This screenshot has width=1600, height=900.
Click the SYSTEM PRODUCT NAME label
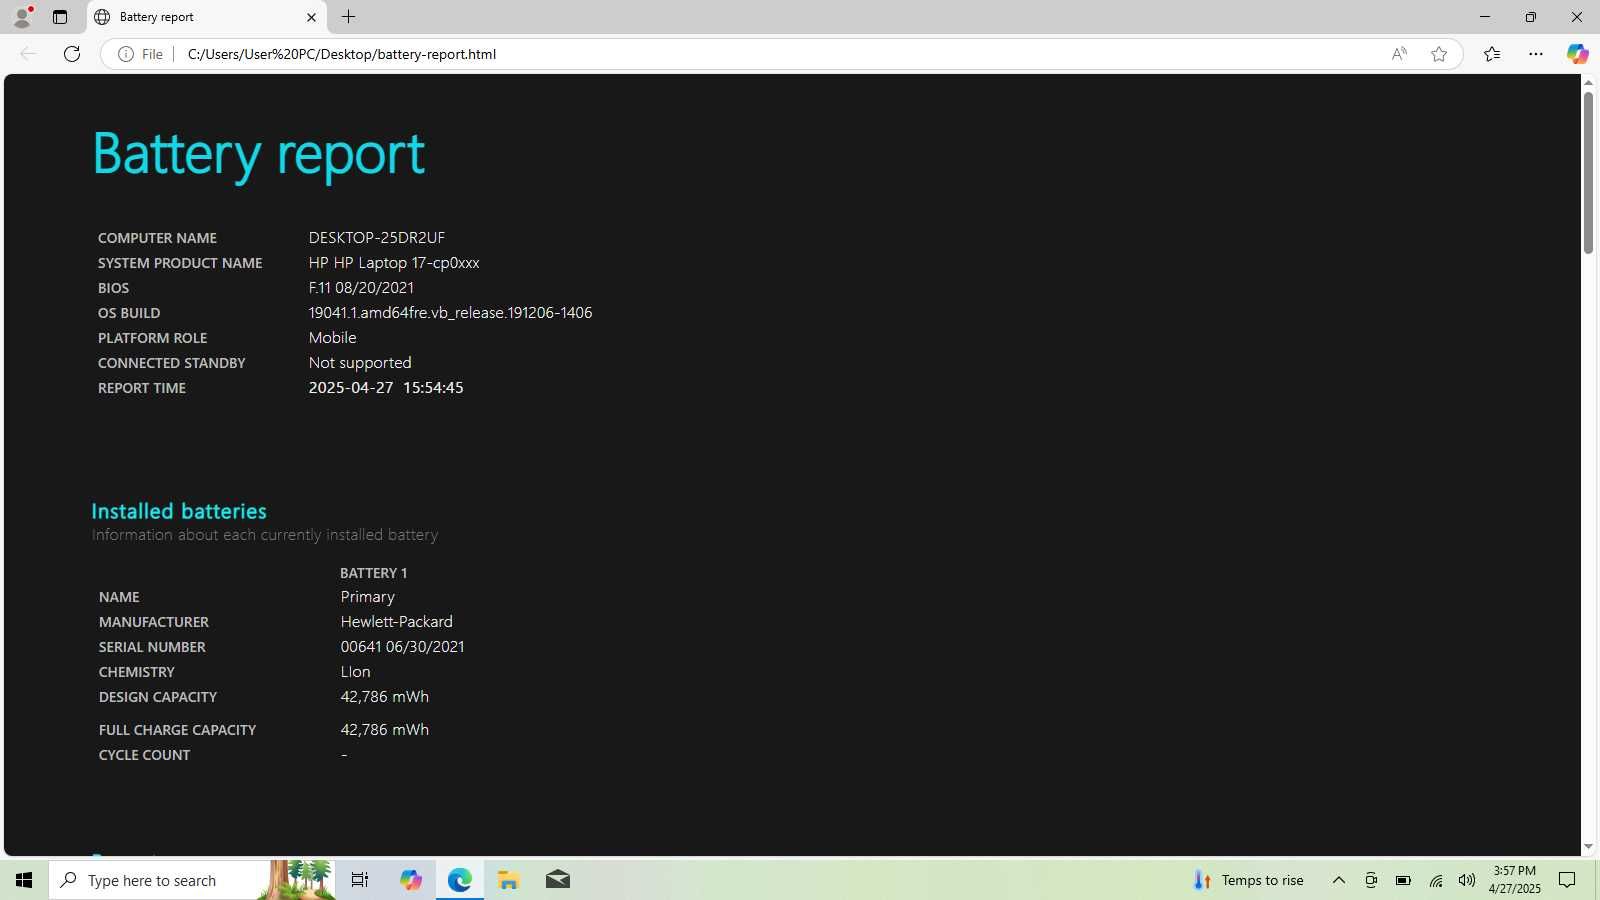tap(180, 263)
